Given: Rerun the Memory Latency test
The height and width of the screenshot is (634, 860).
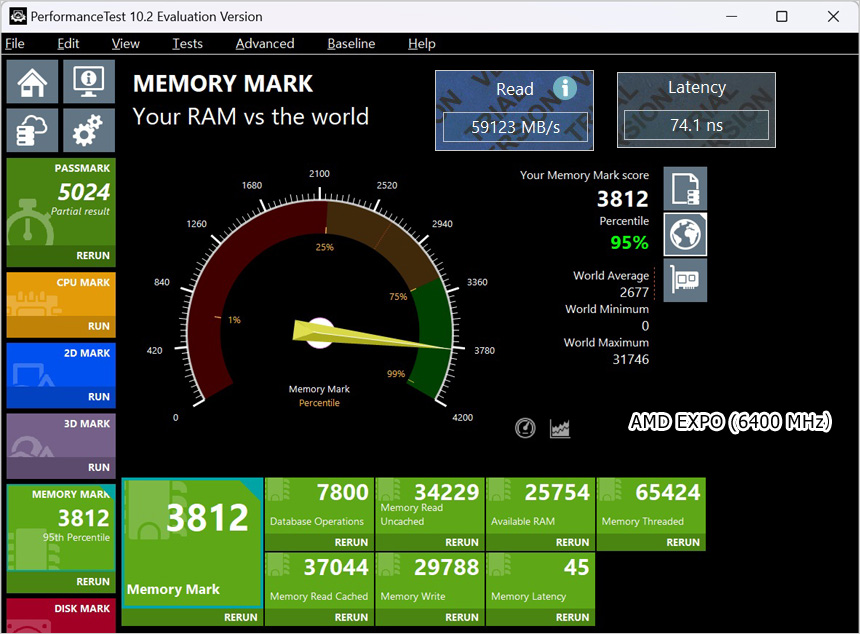Looking at the screenshot, I should pyautogui.click(x=572, y=617).
